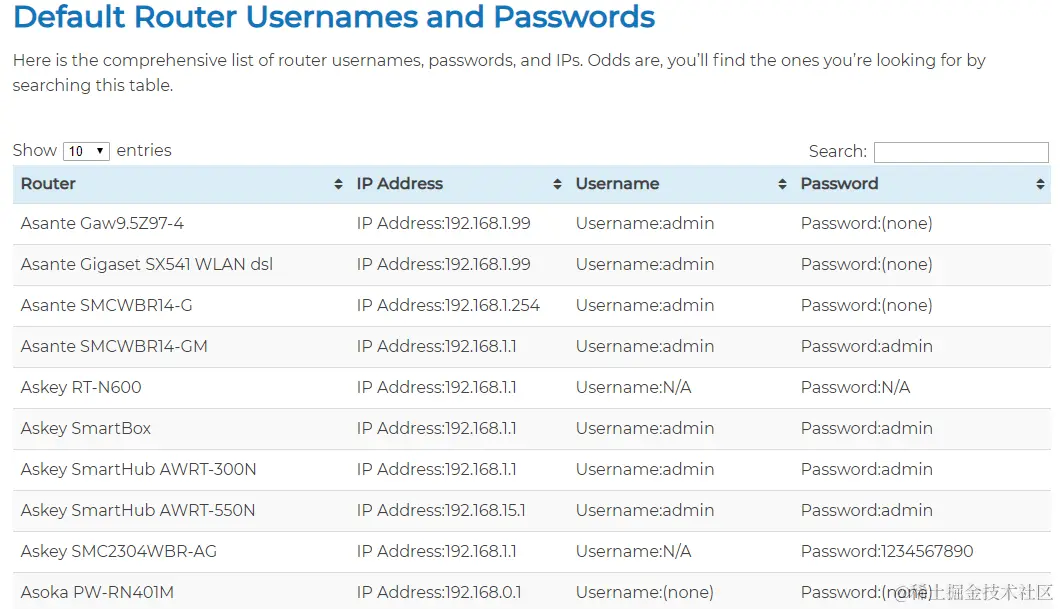1060x609 pixels.
Task: Click into the Search input field
Action: [x=961, y=152]
